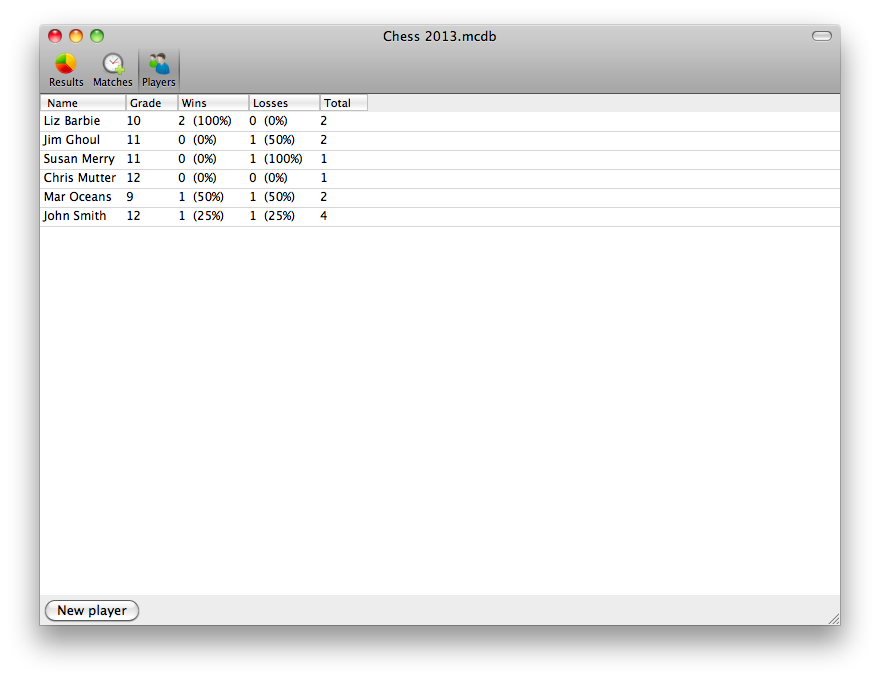The width and height of the screenshot is (880, 680).
Task: Select the Mar Oceans row
Action: pos(440,197)
